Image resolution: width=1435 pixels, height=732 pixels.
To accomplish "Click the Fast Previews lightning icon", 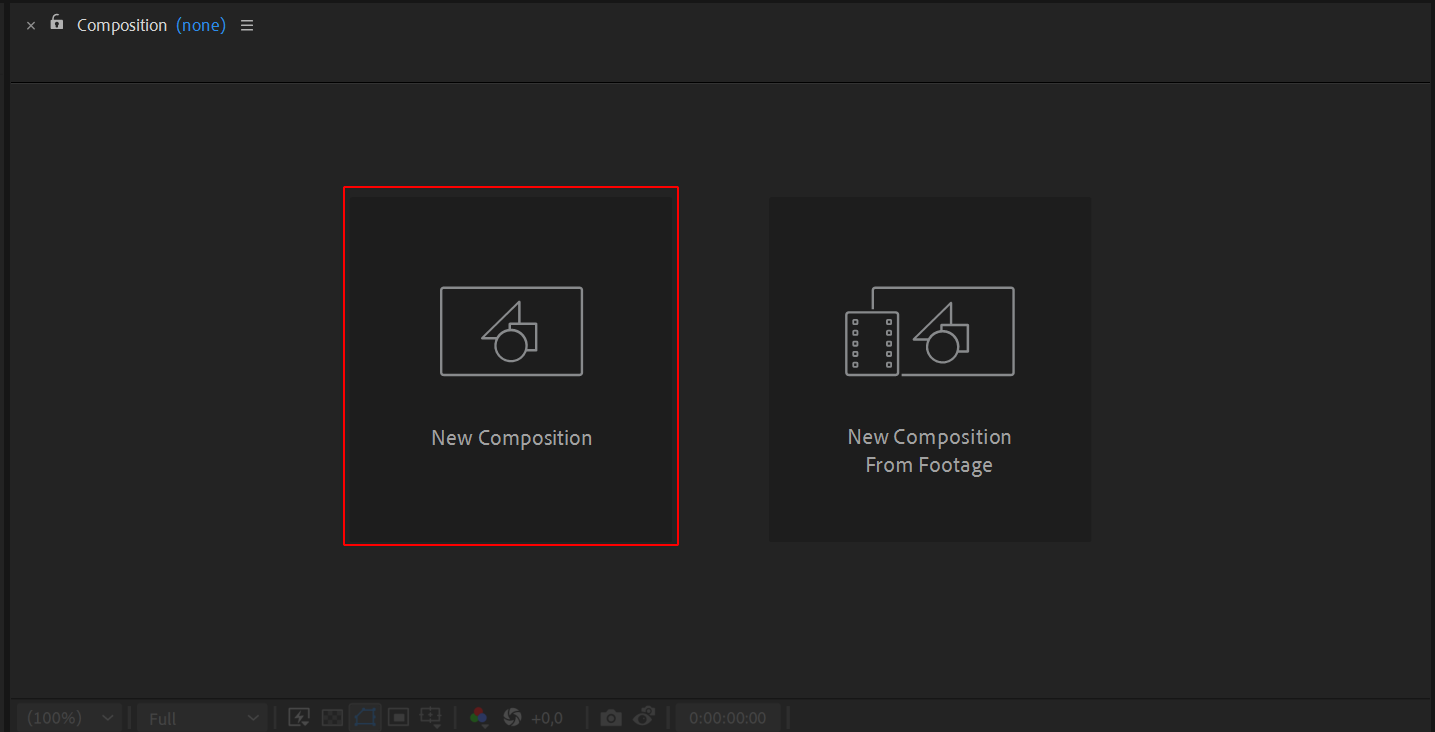I will tap(298, 718).
